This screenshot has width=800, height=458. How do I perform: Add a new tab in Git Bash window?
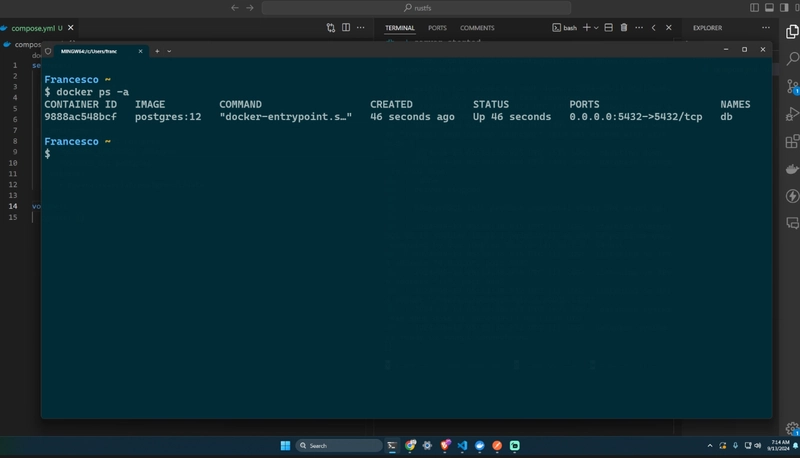point(157,51)
